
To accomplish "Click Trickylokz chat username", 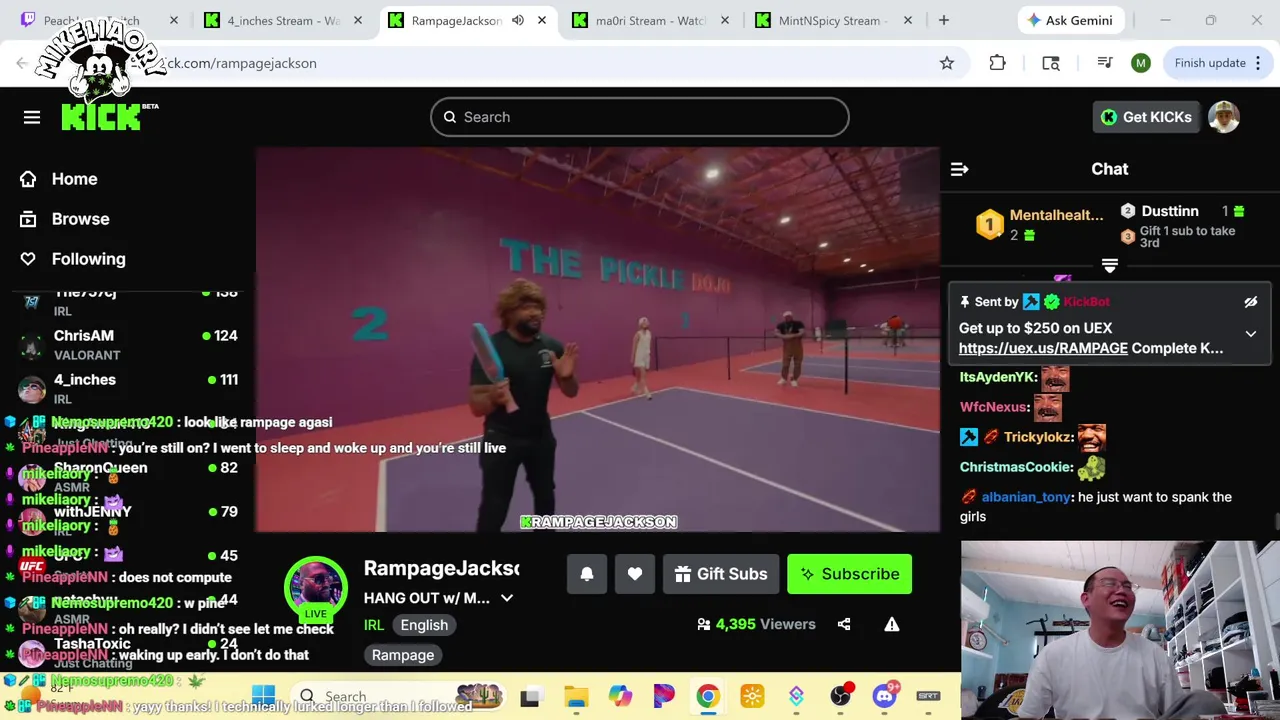I will (1038, 437).
